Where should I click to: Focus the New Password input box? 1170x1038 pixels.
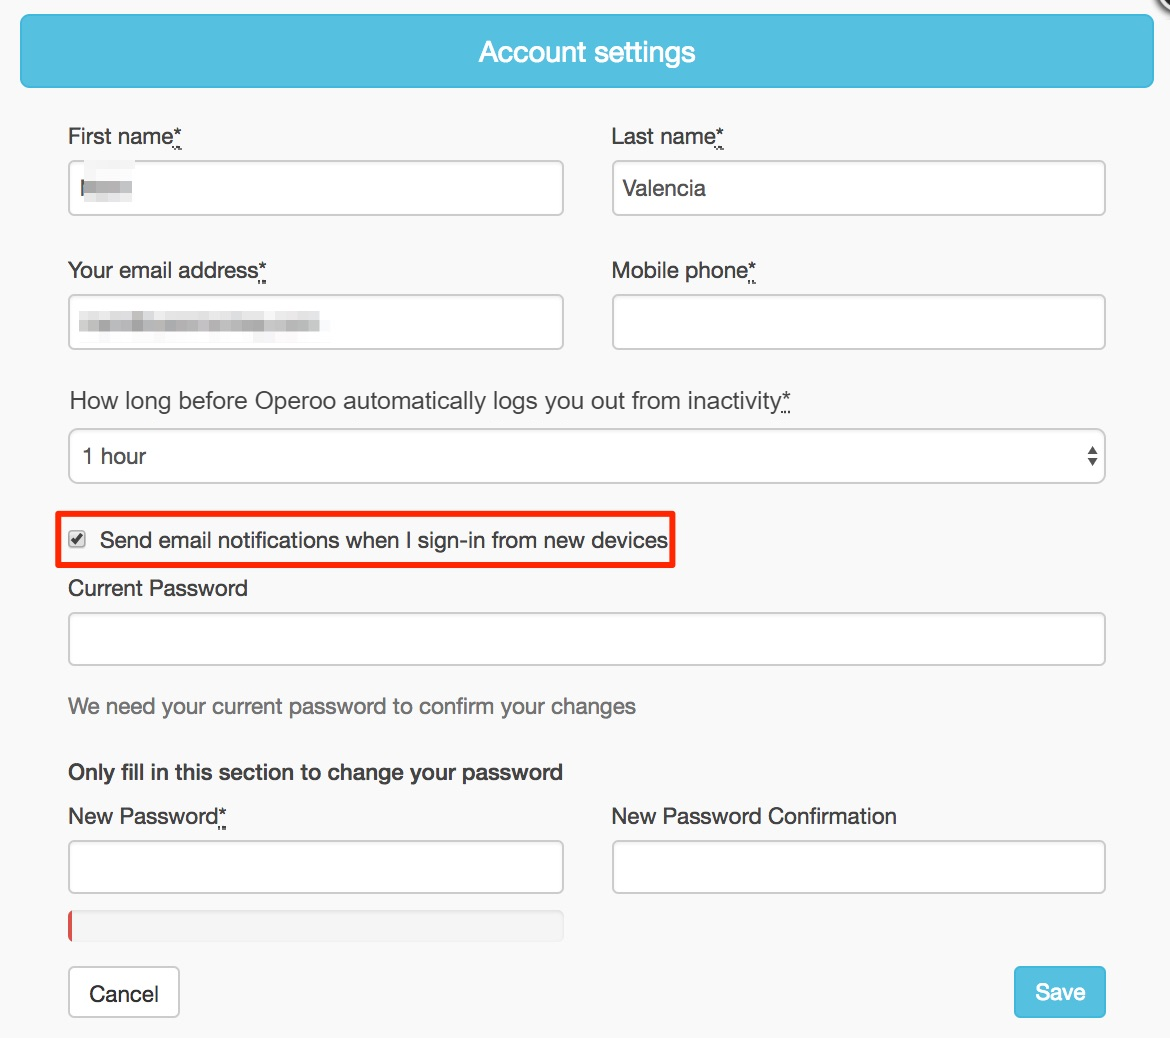coord(315,866)
